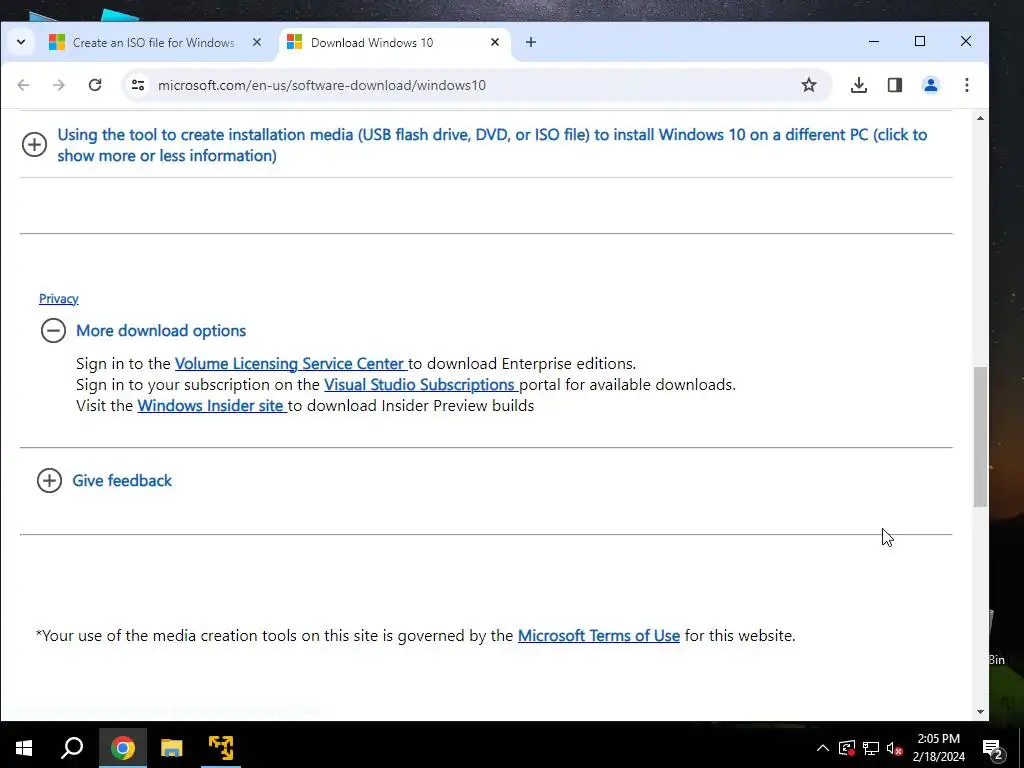Viewport: 1024px width, 768px height.
Task: Show hidden system tray icons
Action: coord(823,748)
